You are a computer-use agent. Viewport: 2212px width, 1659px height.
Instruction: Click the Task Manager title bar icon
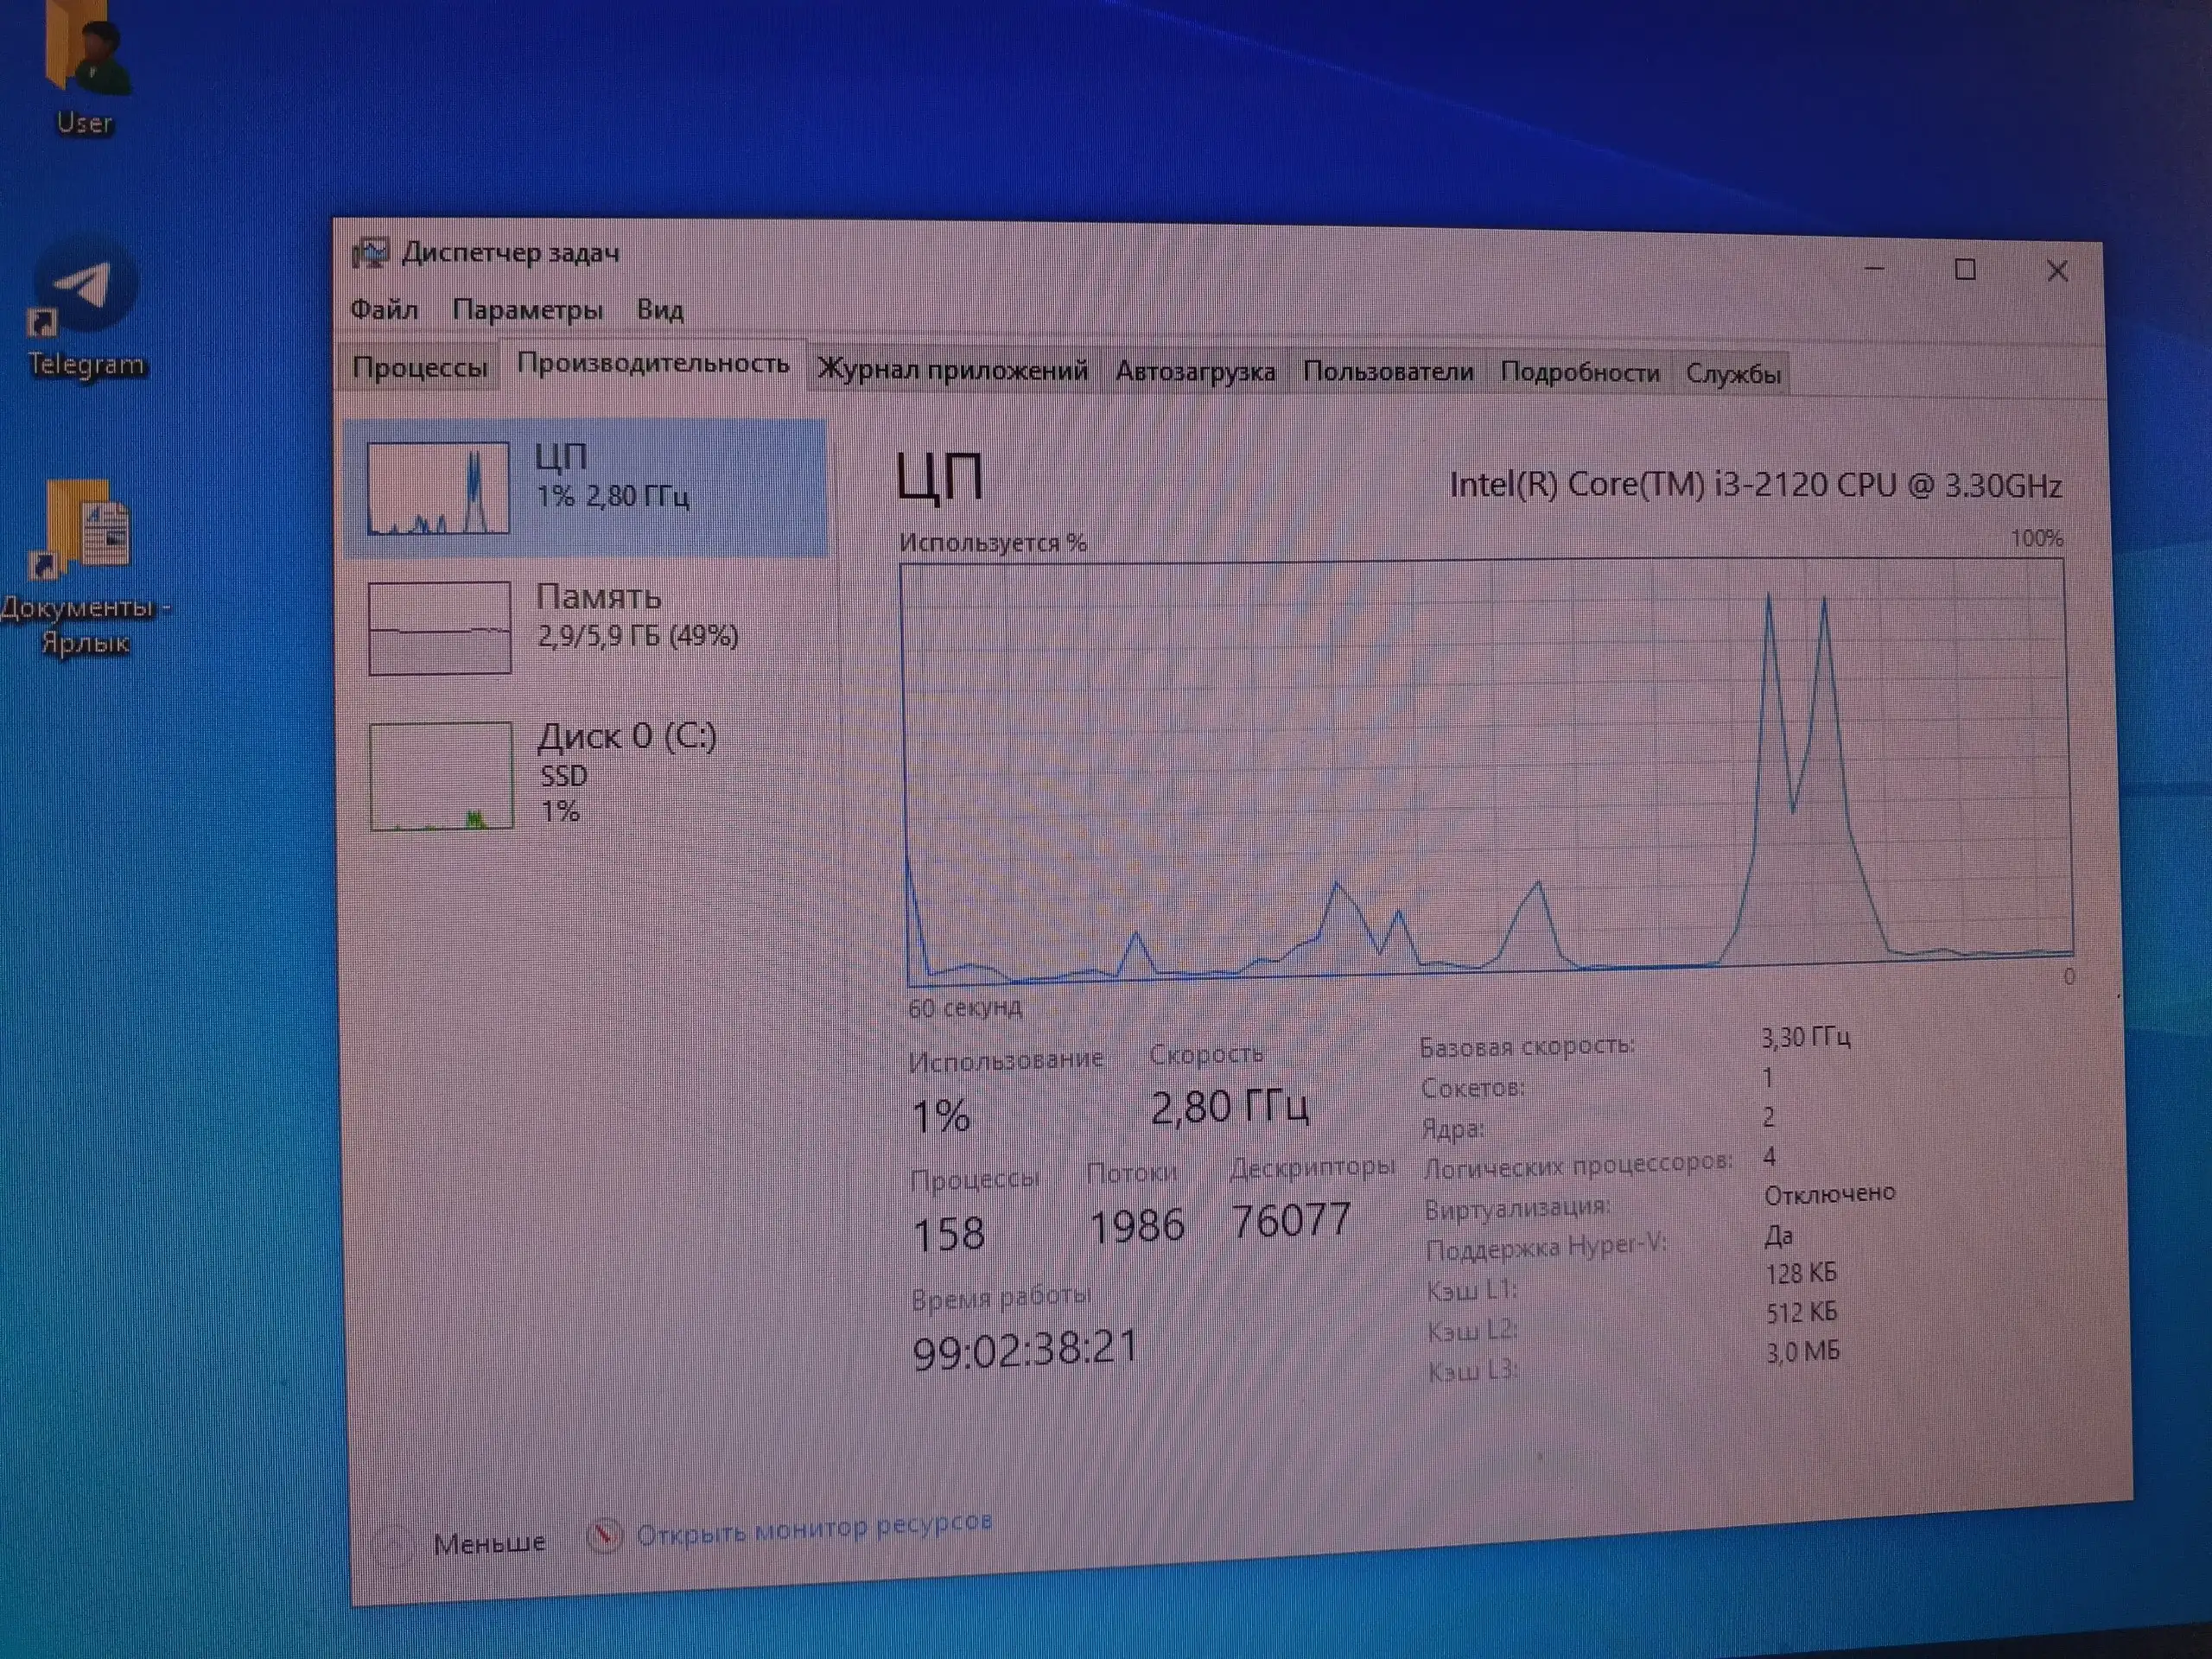point(370,254)
